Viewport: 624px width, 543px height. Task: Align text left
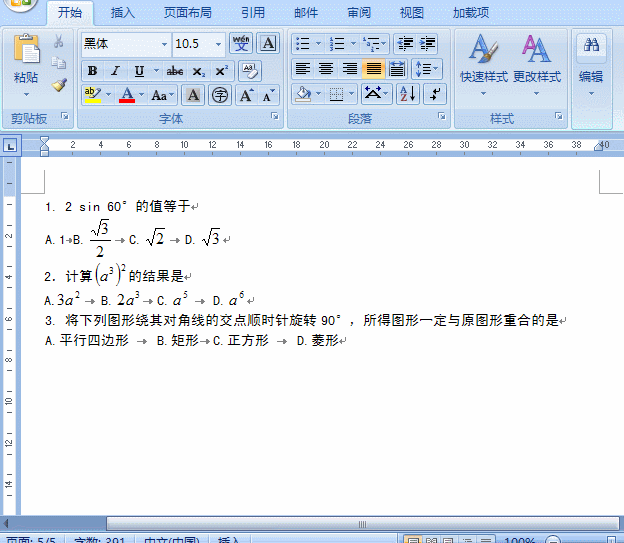303,69
